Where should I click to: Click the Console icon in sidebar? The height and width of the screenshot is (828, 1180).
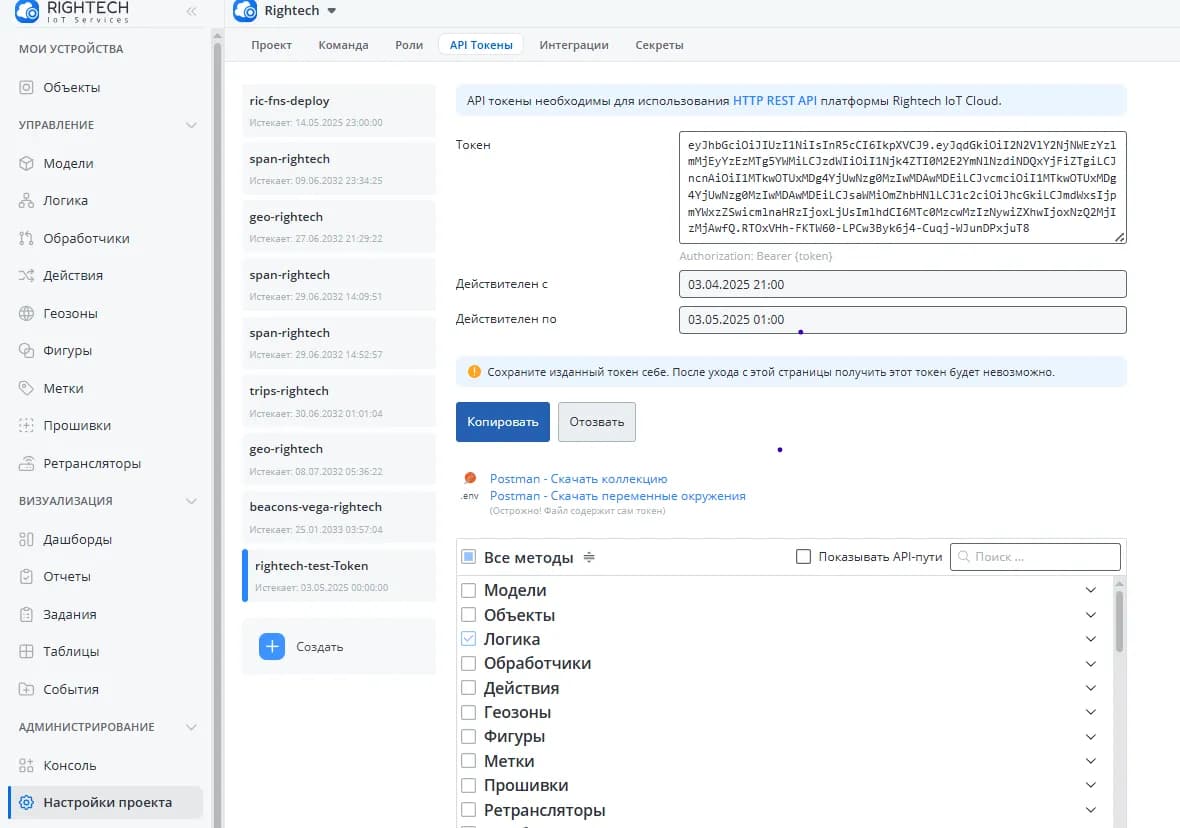tap(27, 765)
